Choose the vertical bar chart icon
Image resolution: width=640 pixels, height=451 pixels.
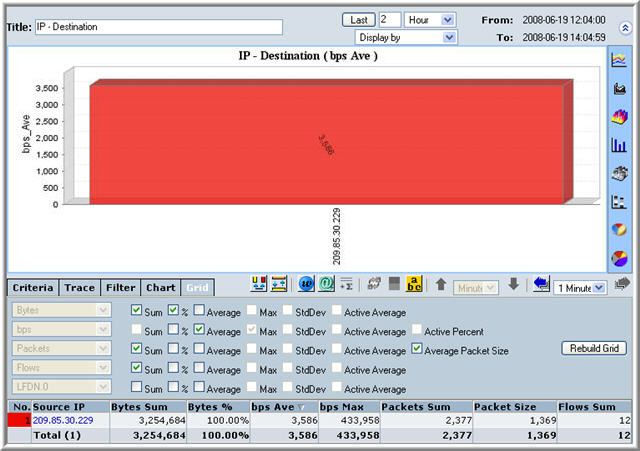(x=619, y=145)
